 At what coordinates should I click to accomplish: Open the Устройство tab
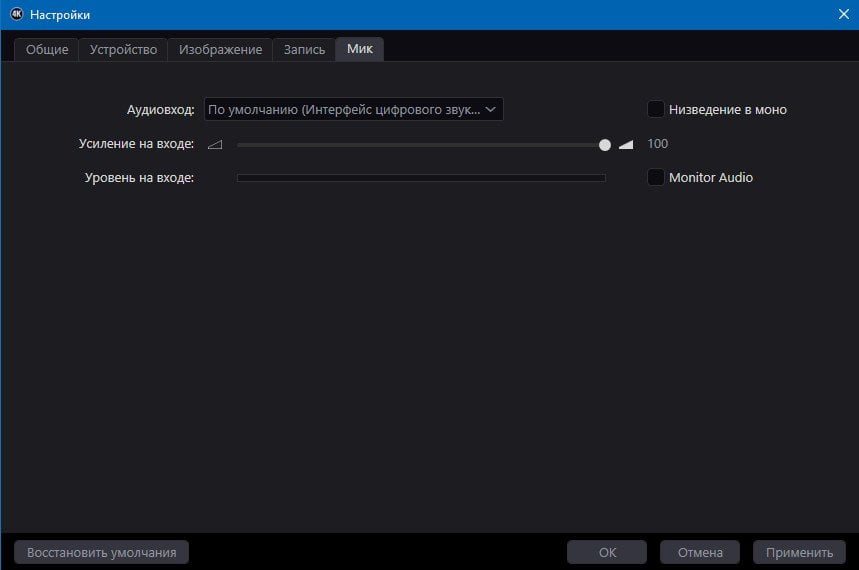(123, 49)
